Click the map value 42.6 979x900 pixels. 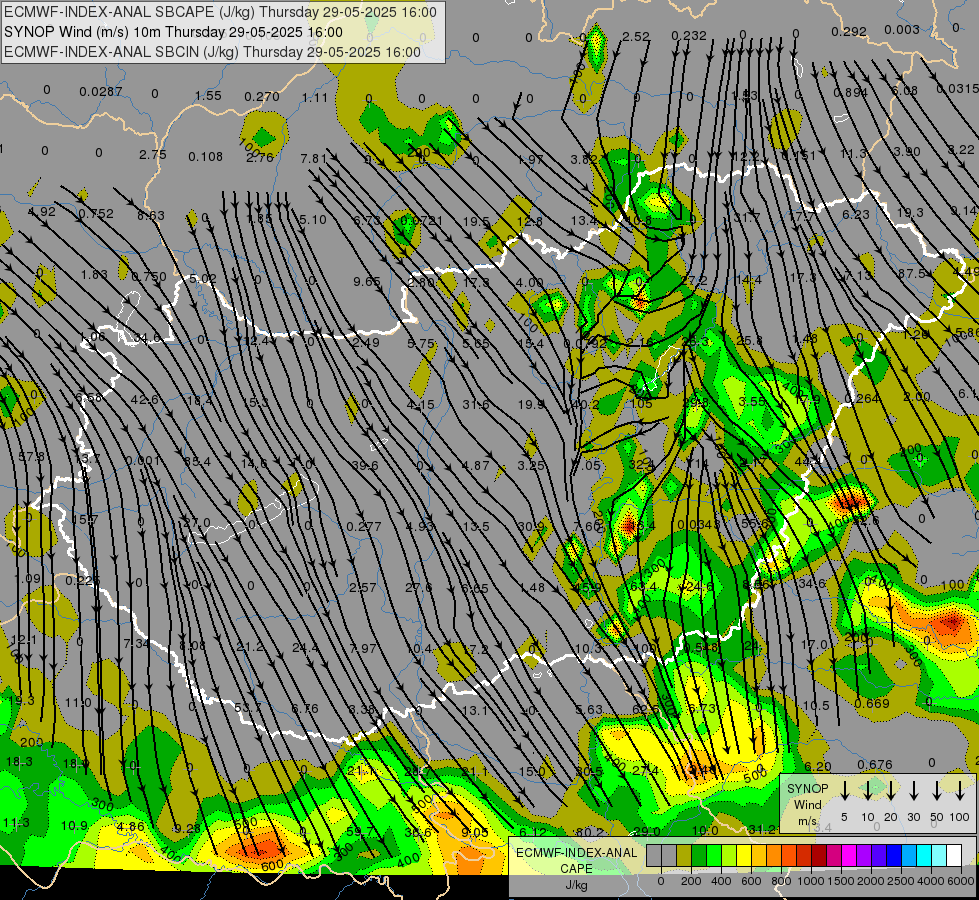[x=144, y=400]
